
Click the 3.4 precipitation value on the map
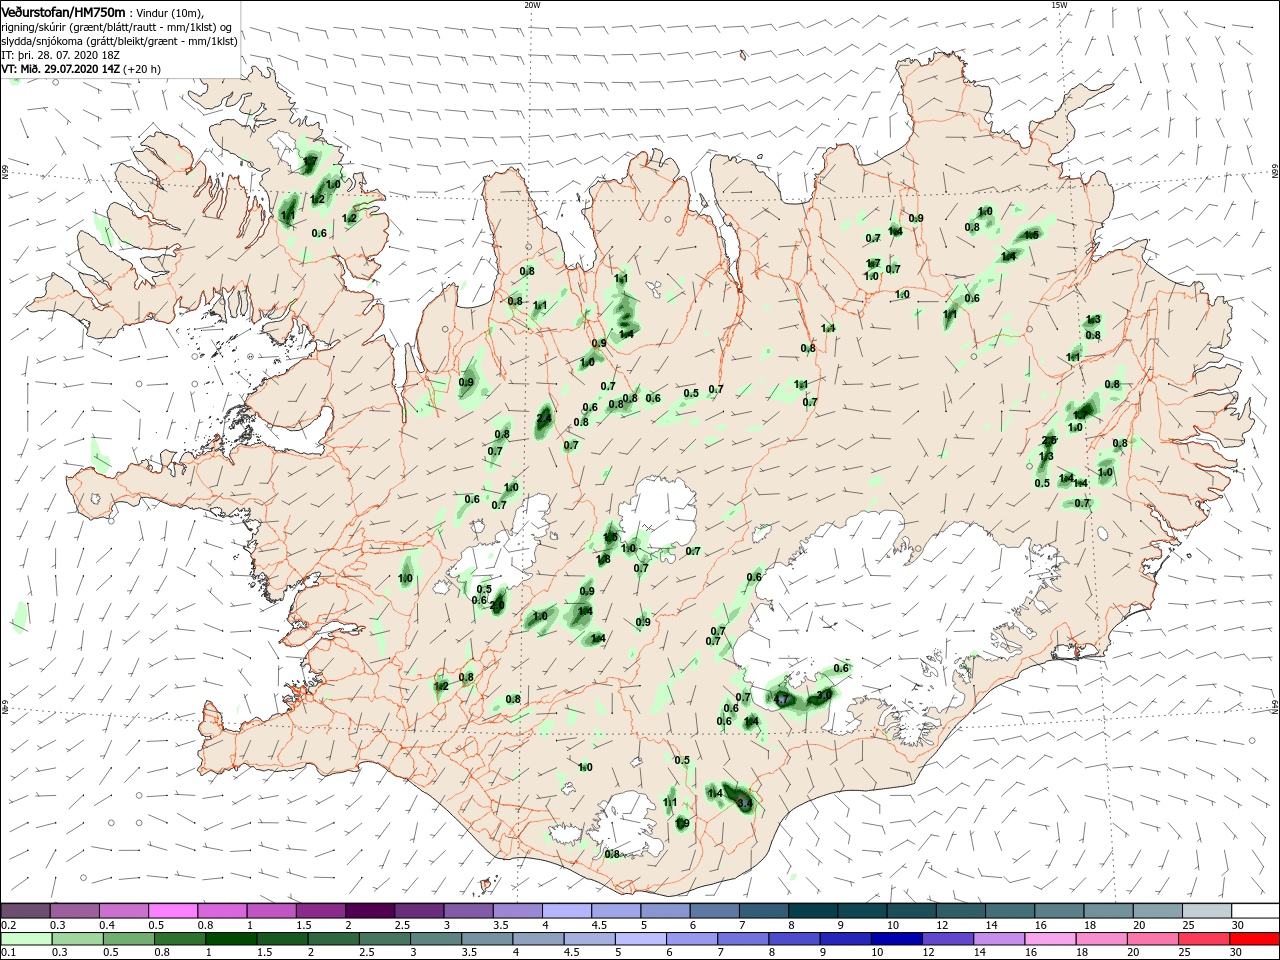point(744,803)
